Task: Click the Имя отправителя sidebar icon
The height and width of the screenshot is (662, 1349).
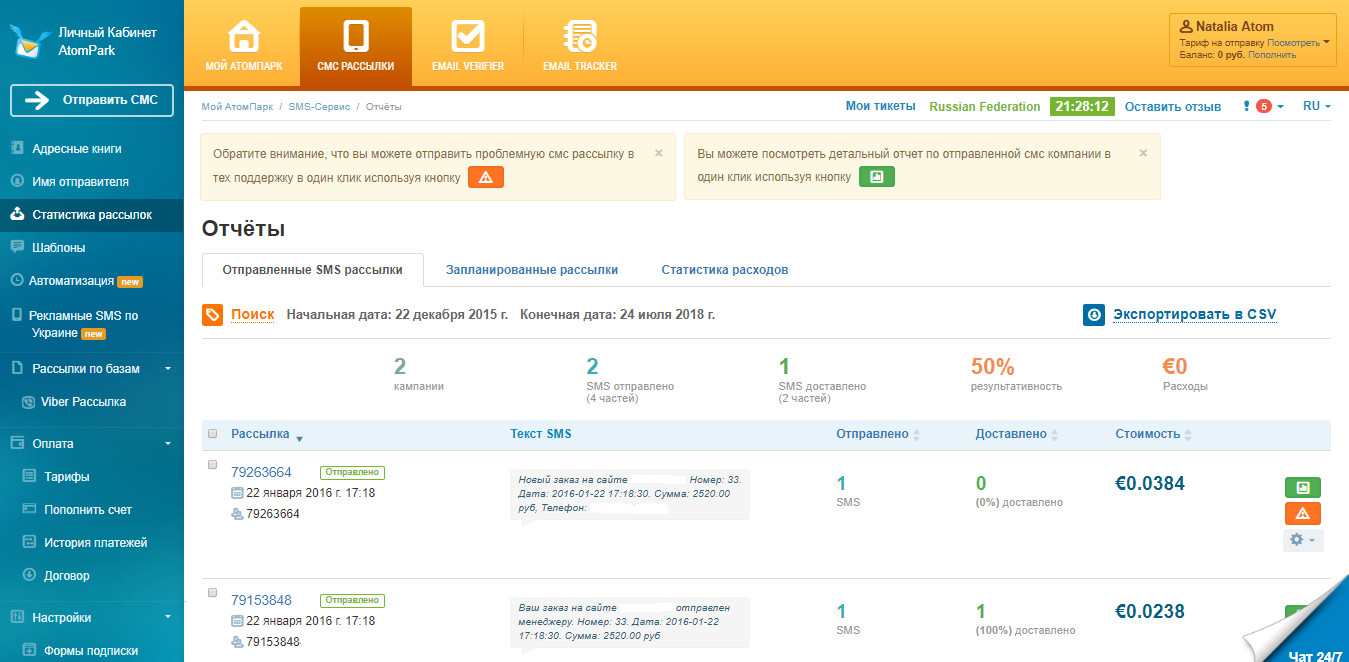Action: [17, 181]
